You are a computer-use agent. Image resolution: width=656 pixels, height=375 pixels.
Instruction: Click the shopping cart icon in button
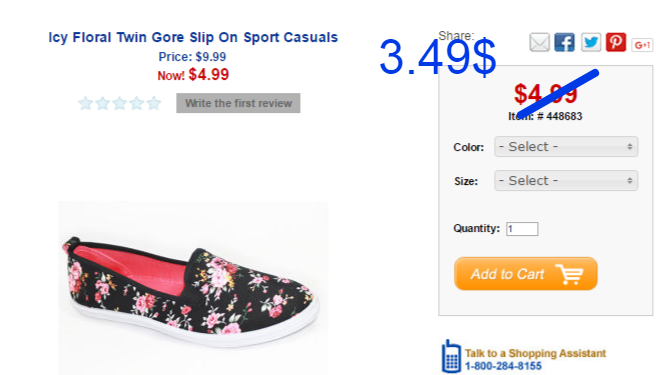coord(569,274)
